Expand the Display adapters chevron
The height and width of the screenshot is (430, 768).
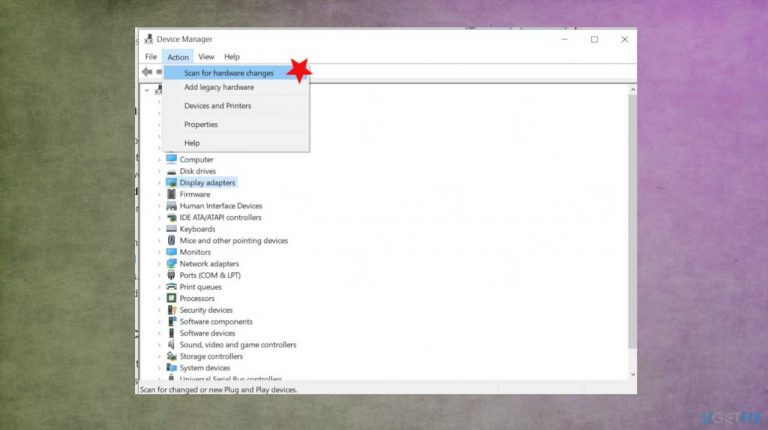(x=159, y=183)
